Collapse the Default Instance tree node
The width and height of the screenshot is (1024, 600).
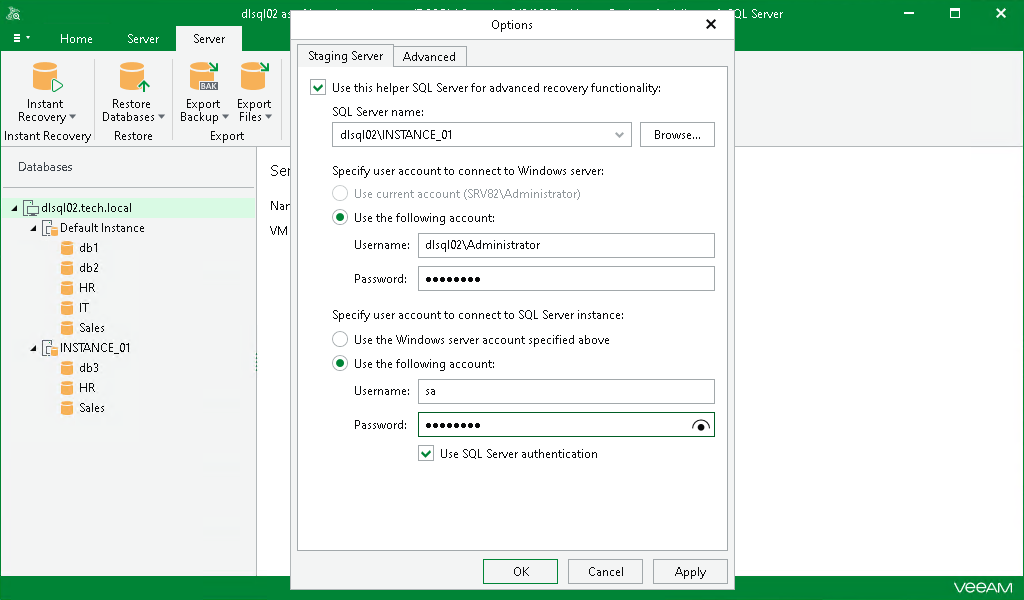[34, 228]
